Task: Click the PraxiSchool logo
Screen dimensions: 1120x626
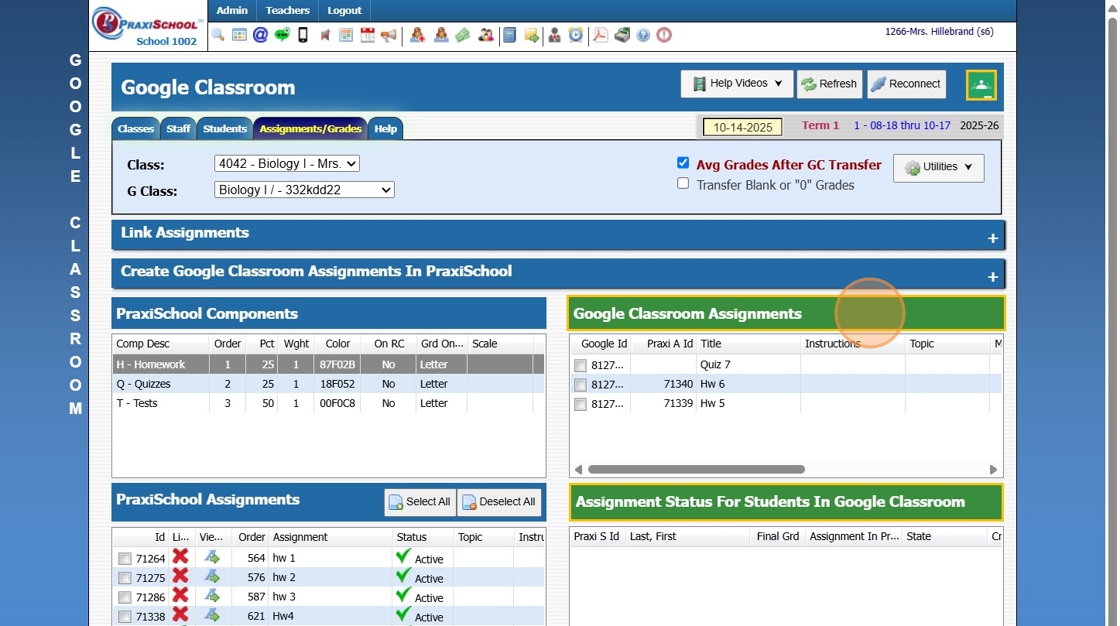Action: (x=146, y=26)
